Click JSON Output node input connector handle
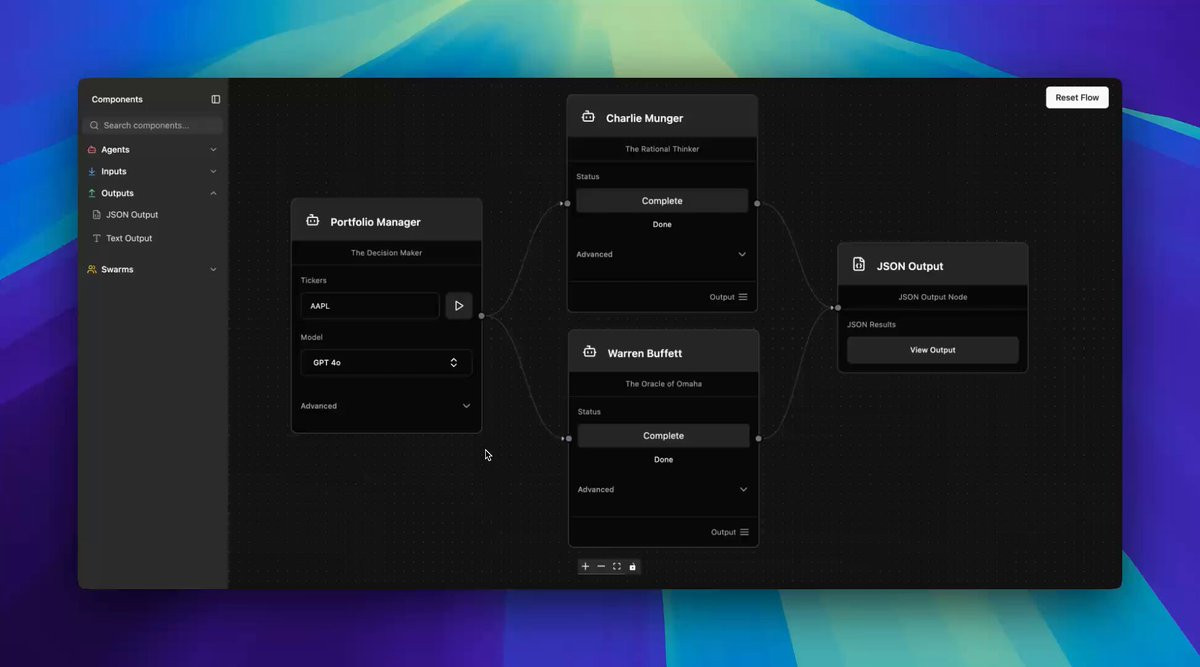The width and height of the screenshot is (1200, 667). [x=838, y=308]
